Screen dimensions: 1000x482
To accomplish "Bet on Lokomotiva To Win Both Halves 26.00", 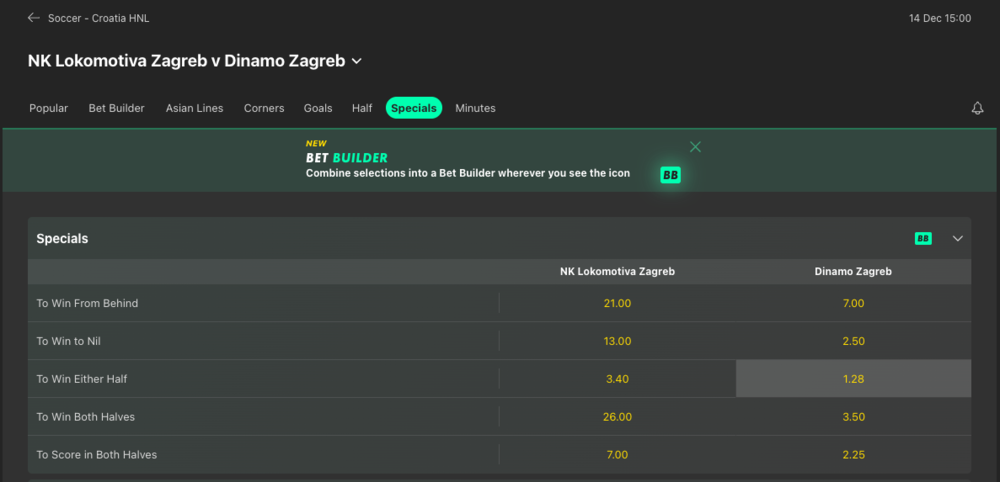I will pos(617,417).
